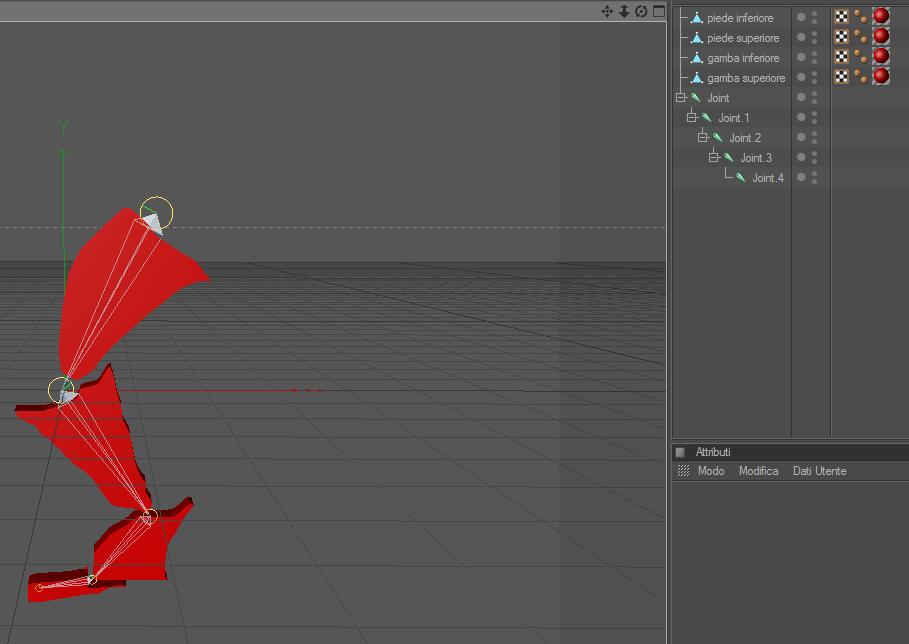The height and width of the screenshot is (644, 909).
Task: Click the joint icon next to Joint.4
Action: click(740, 177)
